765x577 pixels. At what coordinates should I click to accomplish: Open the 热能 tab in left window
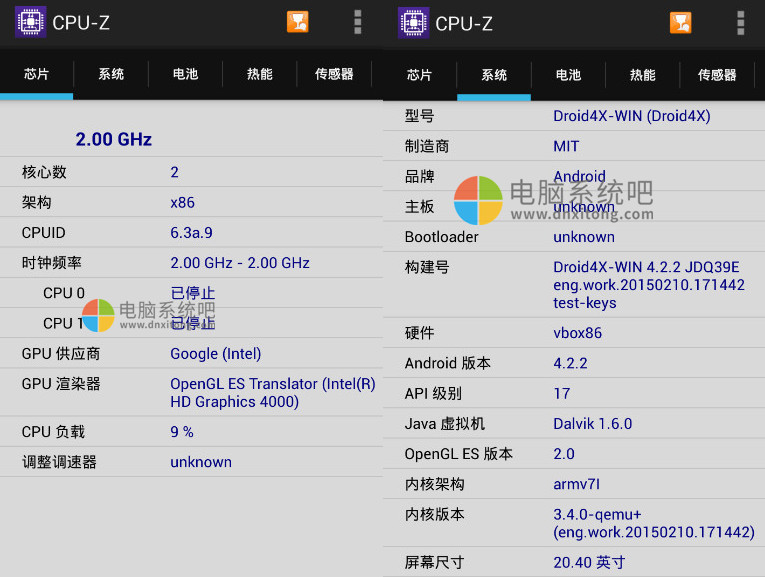(x=260, y=74)
